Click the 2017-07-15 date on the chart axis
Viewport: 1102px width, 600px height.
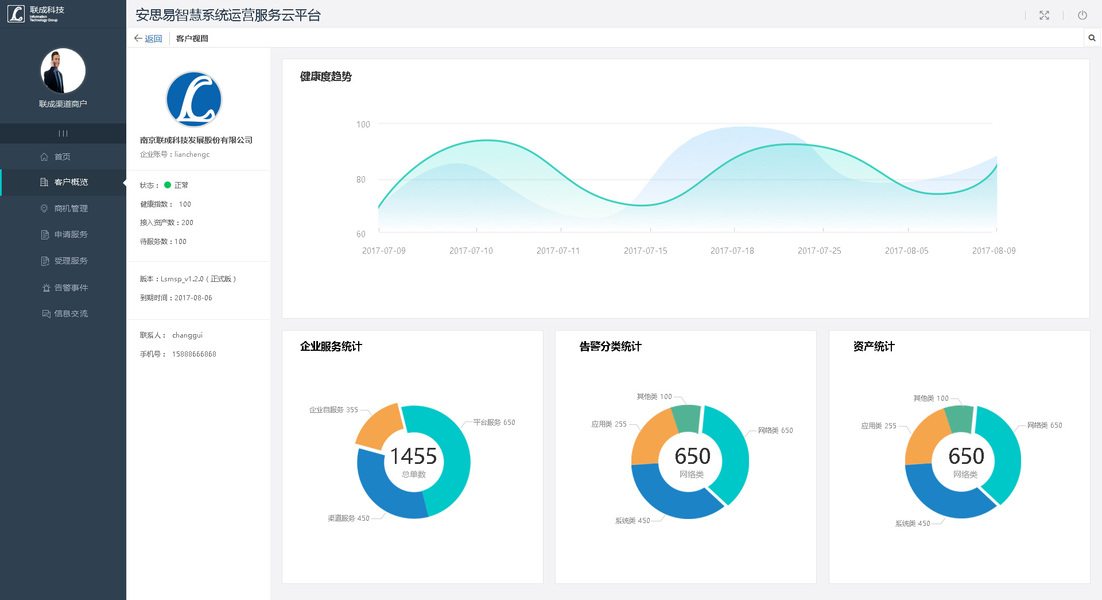[645, 251]
